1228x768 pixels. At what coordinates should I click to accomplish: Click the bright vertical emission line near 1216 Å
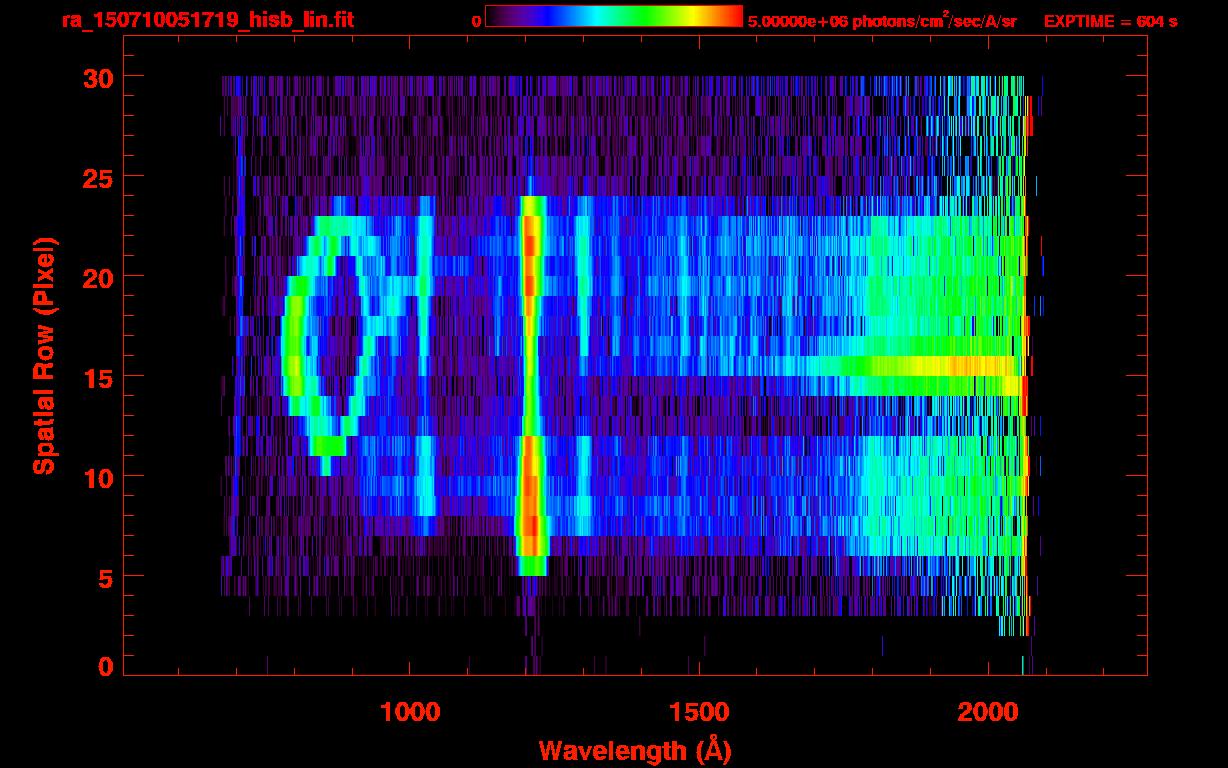click(x=531, y=385)
